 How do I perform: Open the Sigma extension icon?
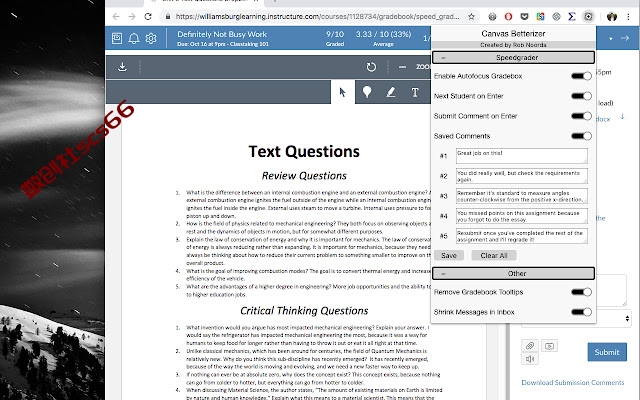[x=572, y=16]
